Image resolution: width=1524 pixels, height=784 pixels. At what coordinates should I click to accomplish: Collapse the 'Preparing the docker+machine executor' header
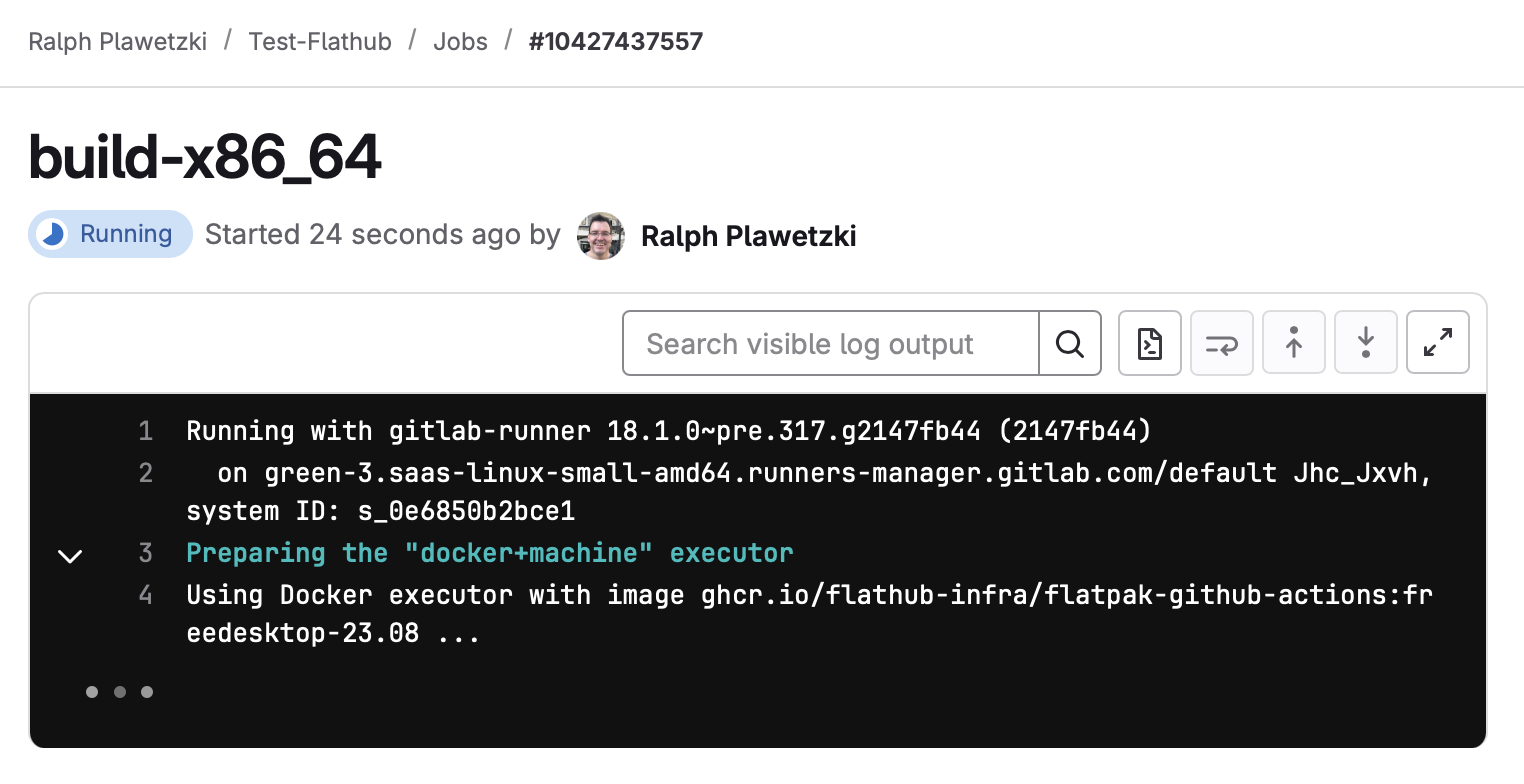point(490,553)
